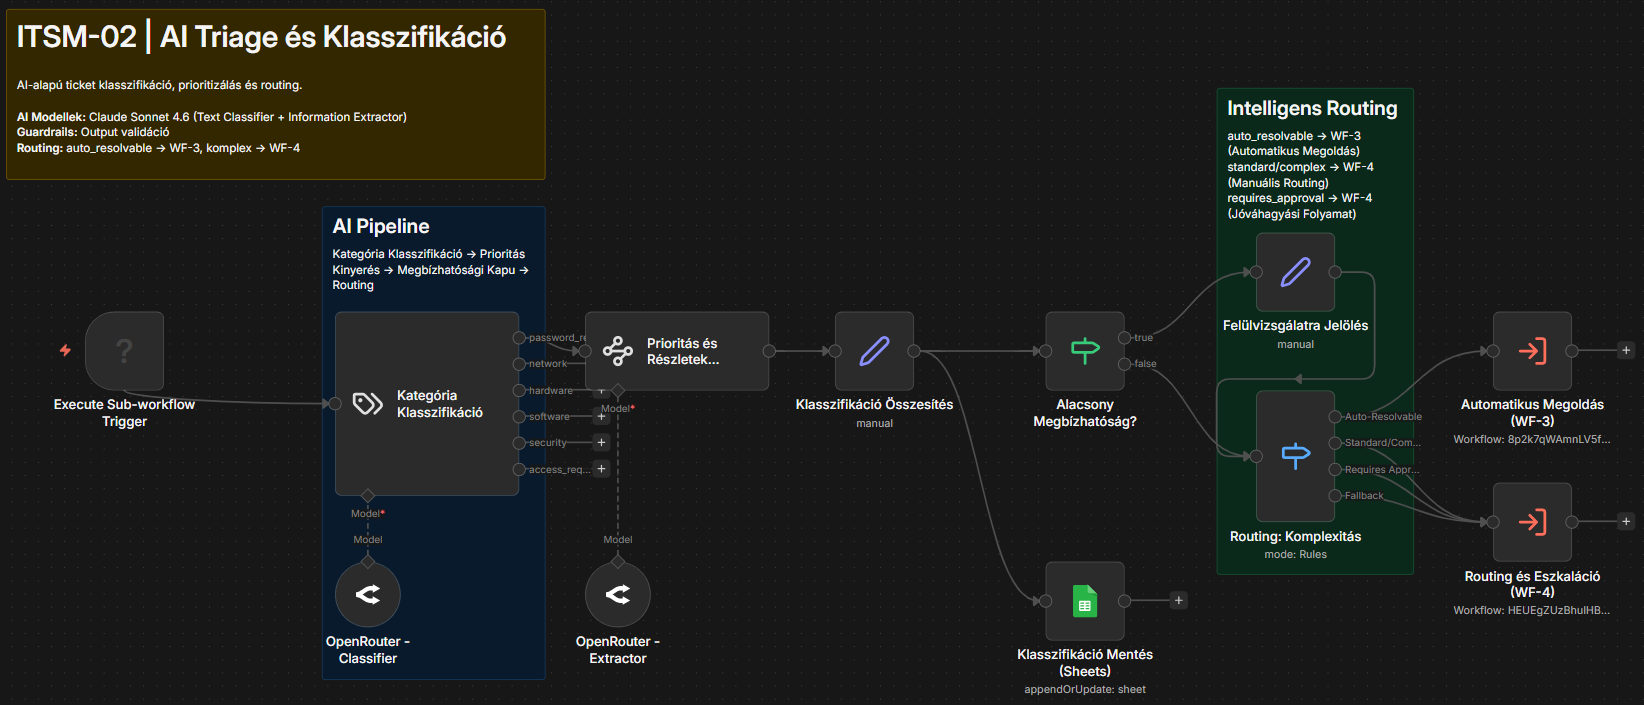Add node after Automatikus Megoldás (WF-3)
This screenshot has height=705, width=1644.
pos(1626,351)
